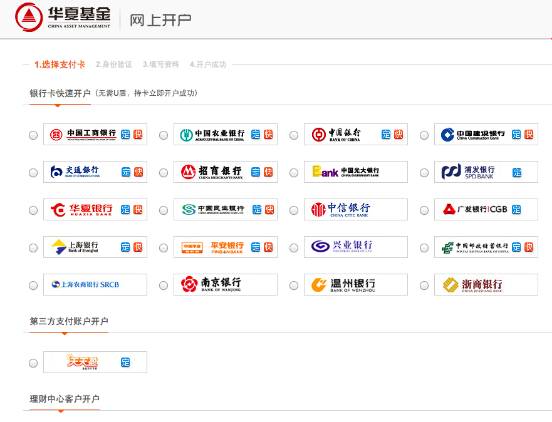Screen dimensions: 552x422
Task: Click the 天天盈 payment logo card
Action: 95,362
